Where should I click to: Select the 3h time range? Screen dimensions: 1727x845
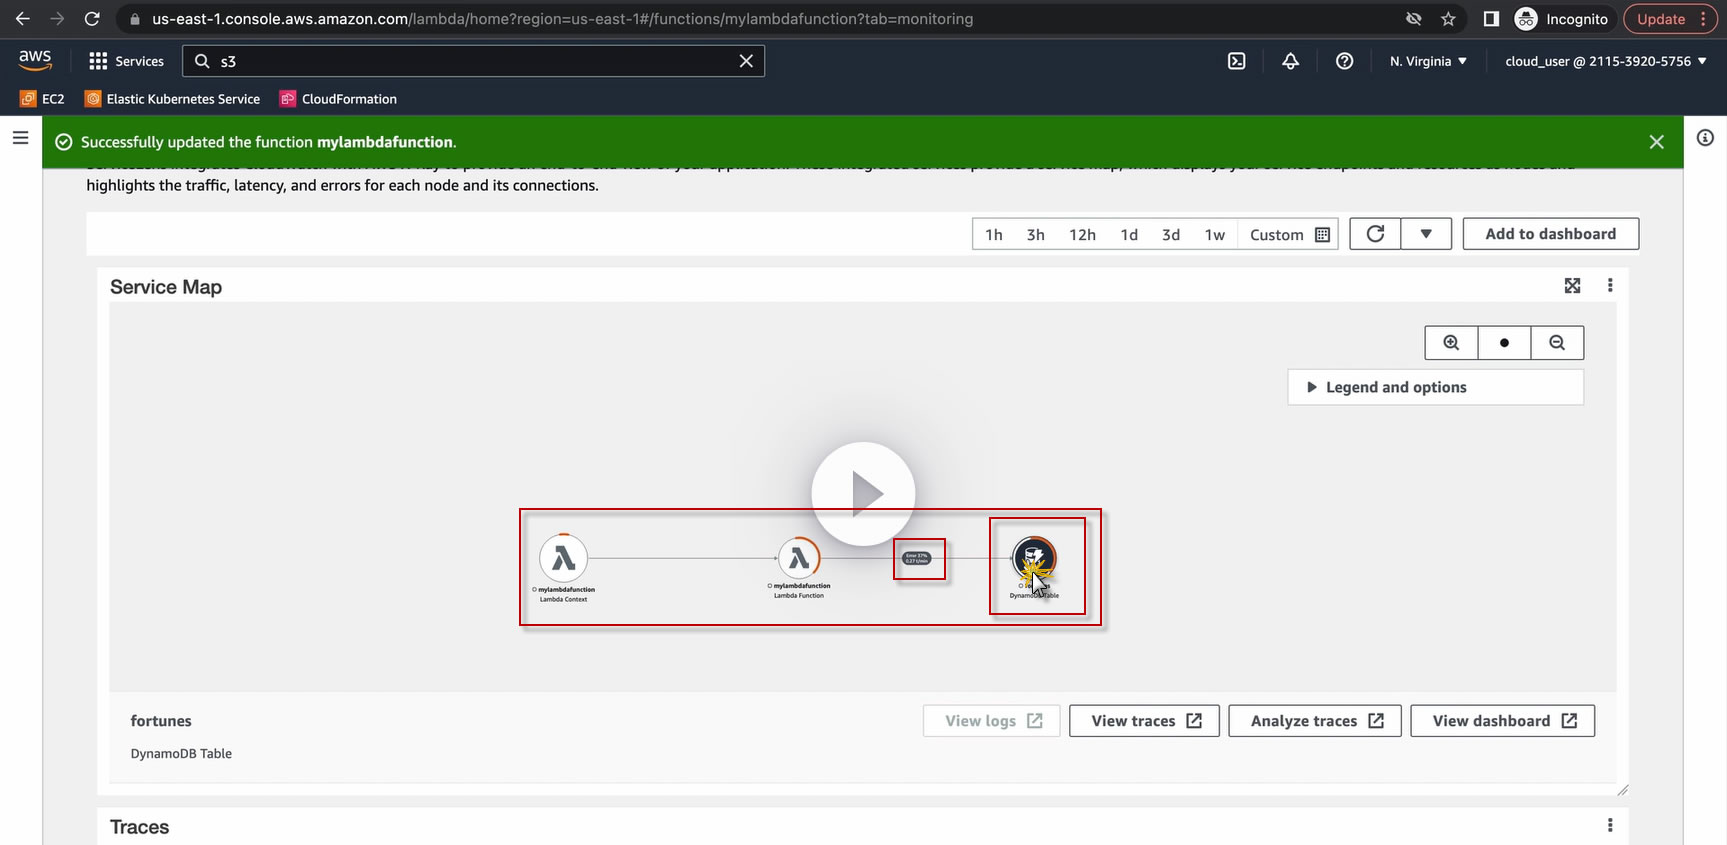click(x=1036, y=235)
